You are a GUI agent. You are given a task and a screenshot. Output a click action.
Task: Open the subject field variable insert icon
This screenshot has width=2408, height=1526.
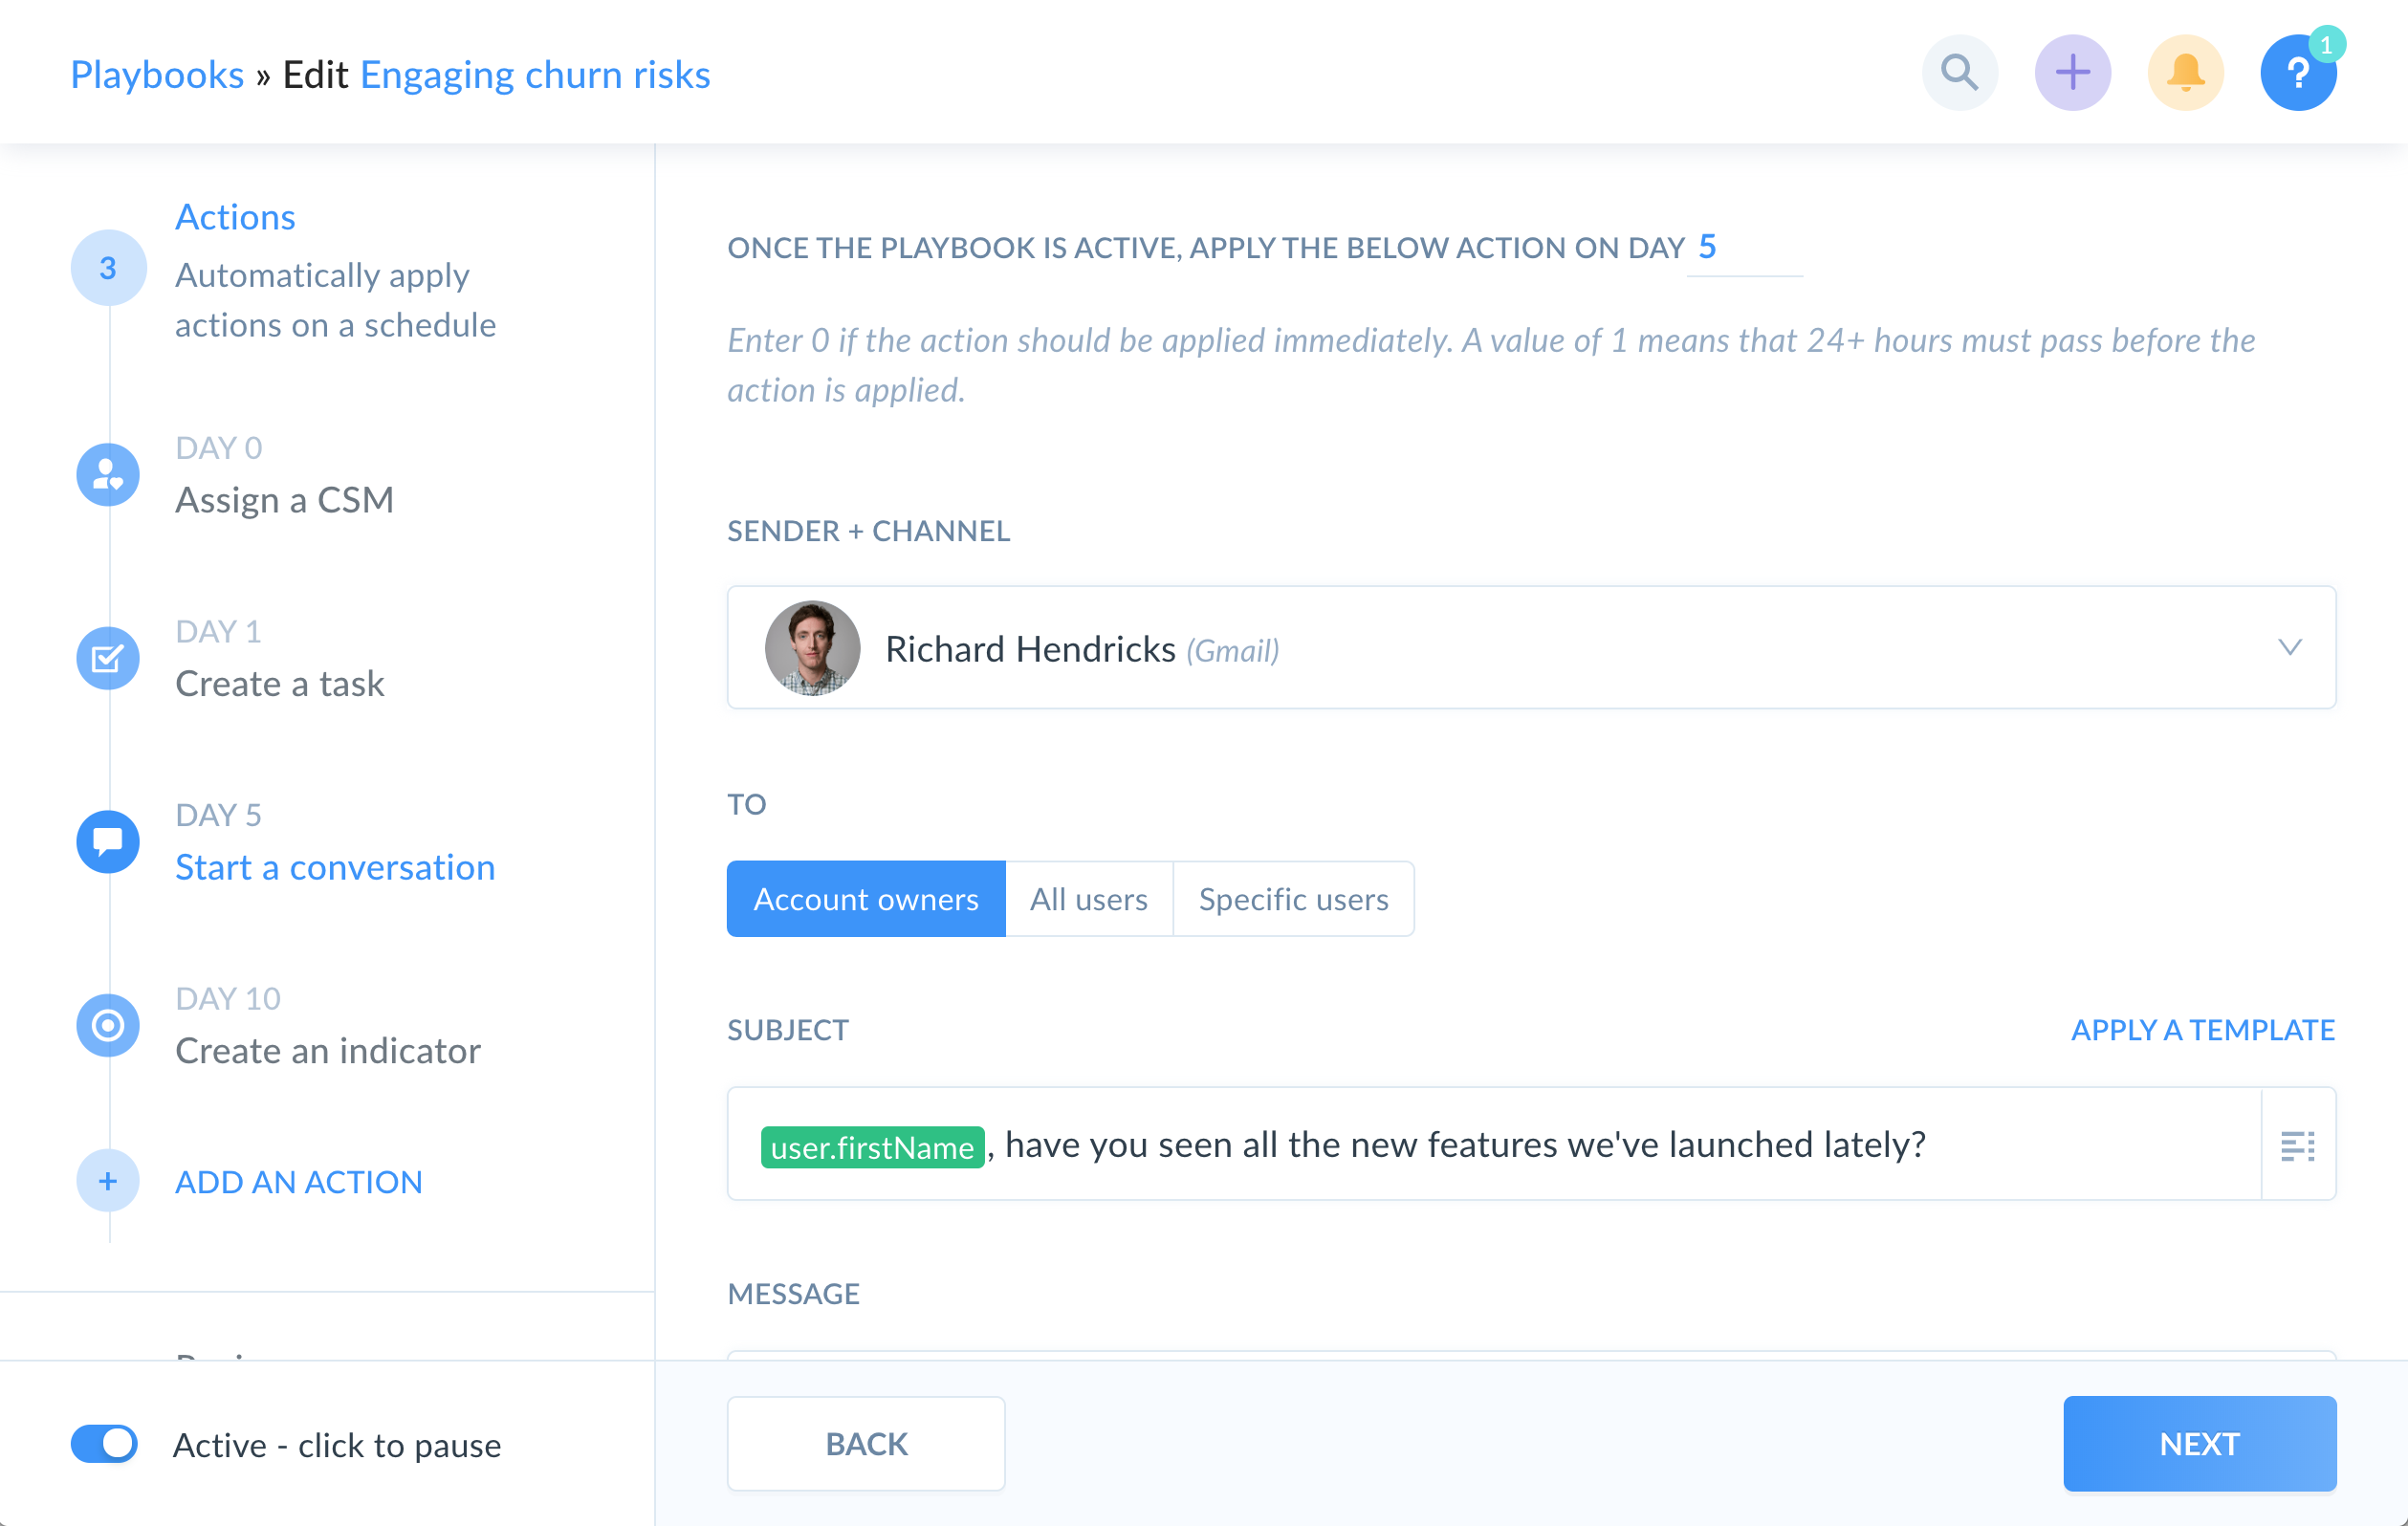tap(2297, 1145)
